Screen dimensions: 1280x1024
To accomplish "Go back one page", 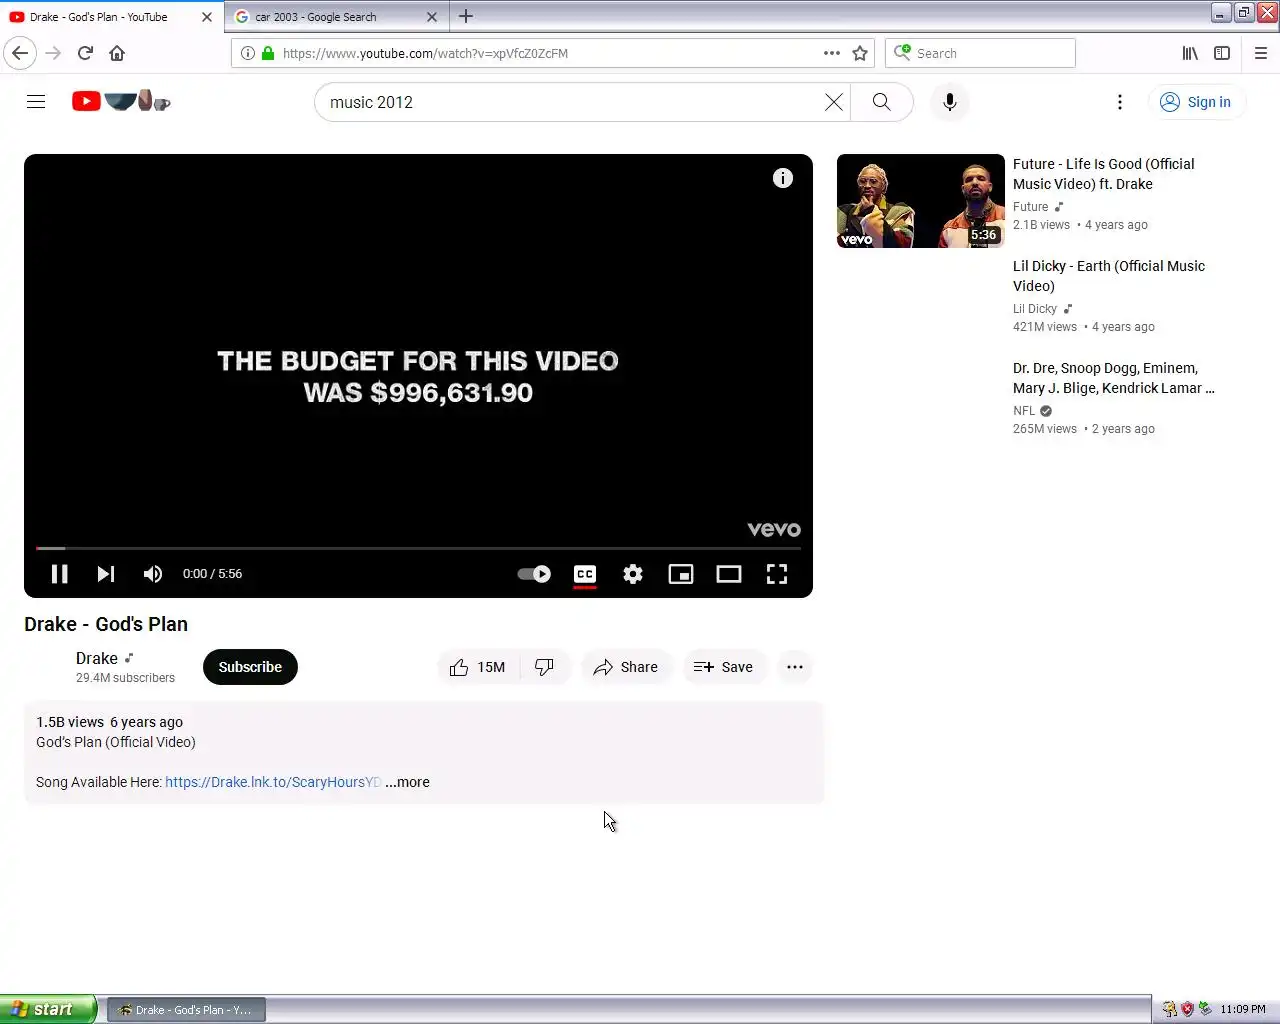I will 20,53.
